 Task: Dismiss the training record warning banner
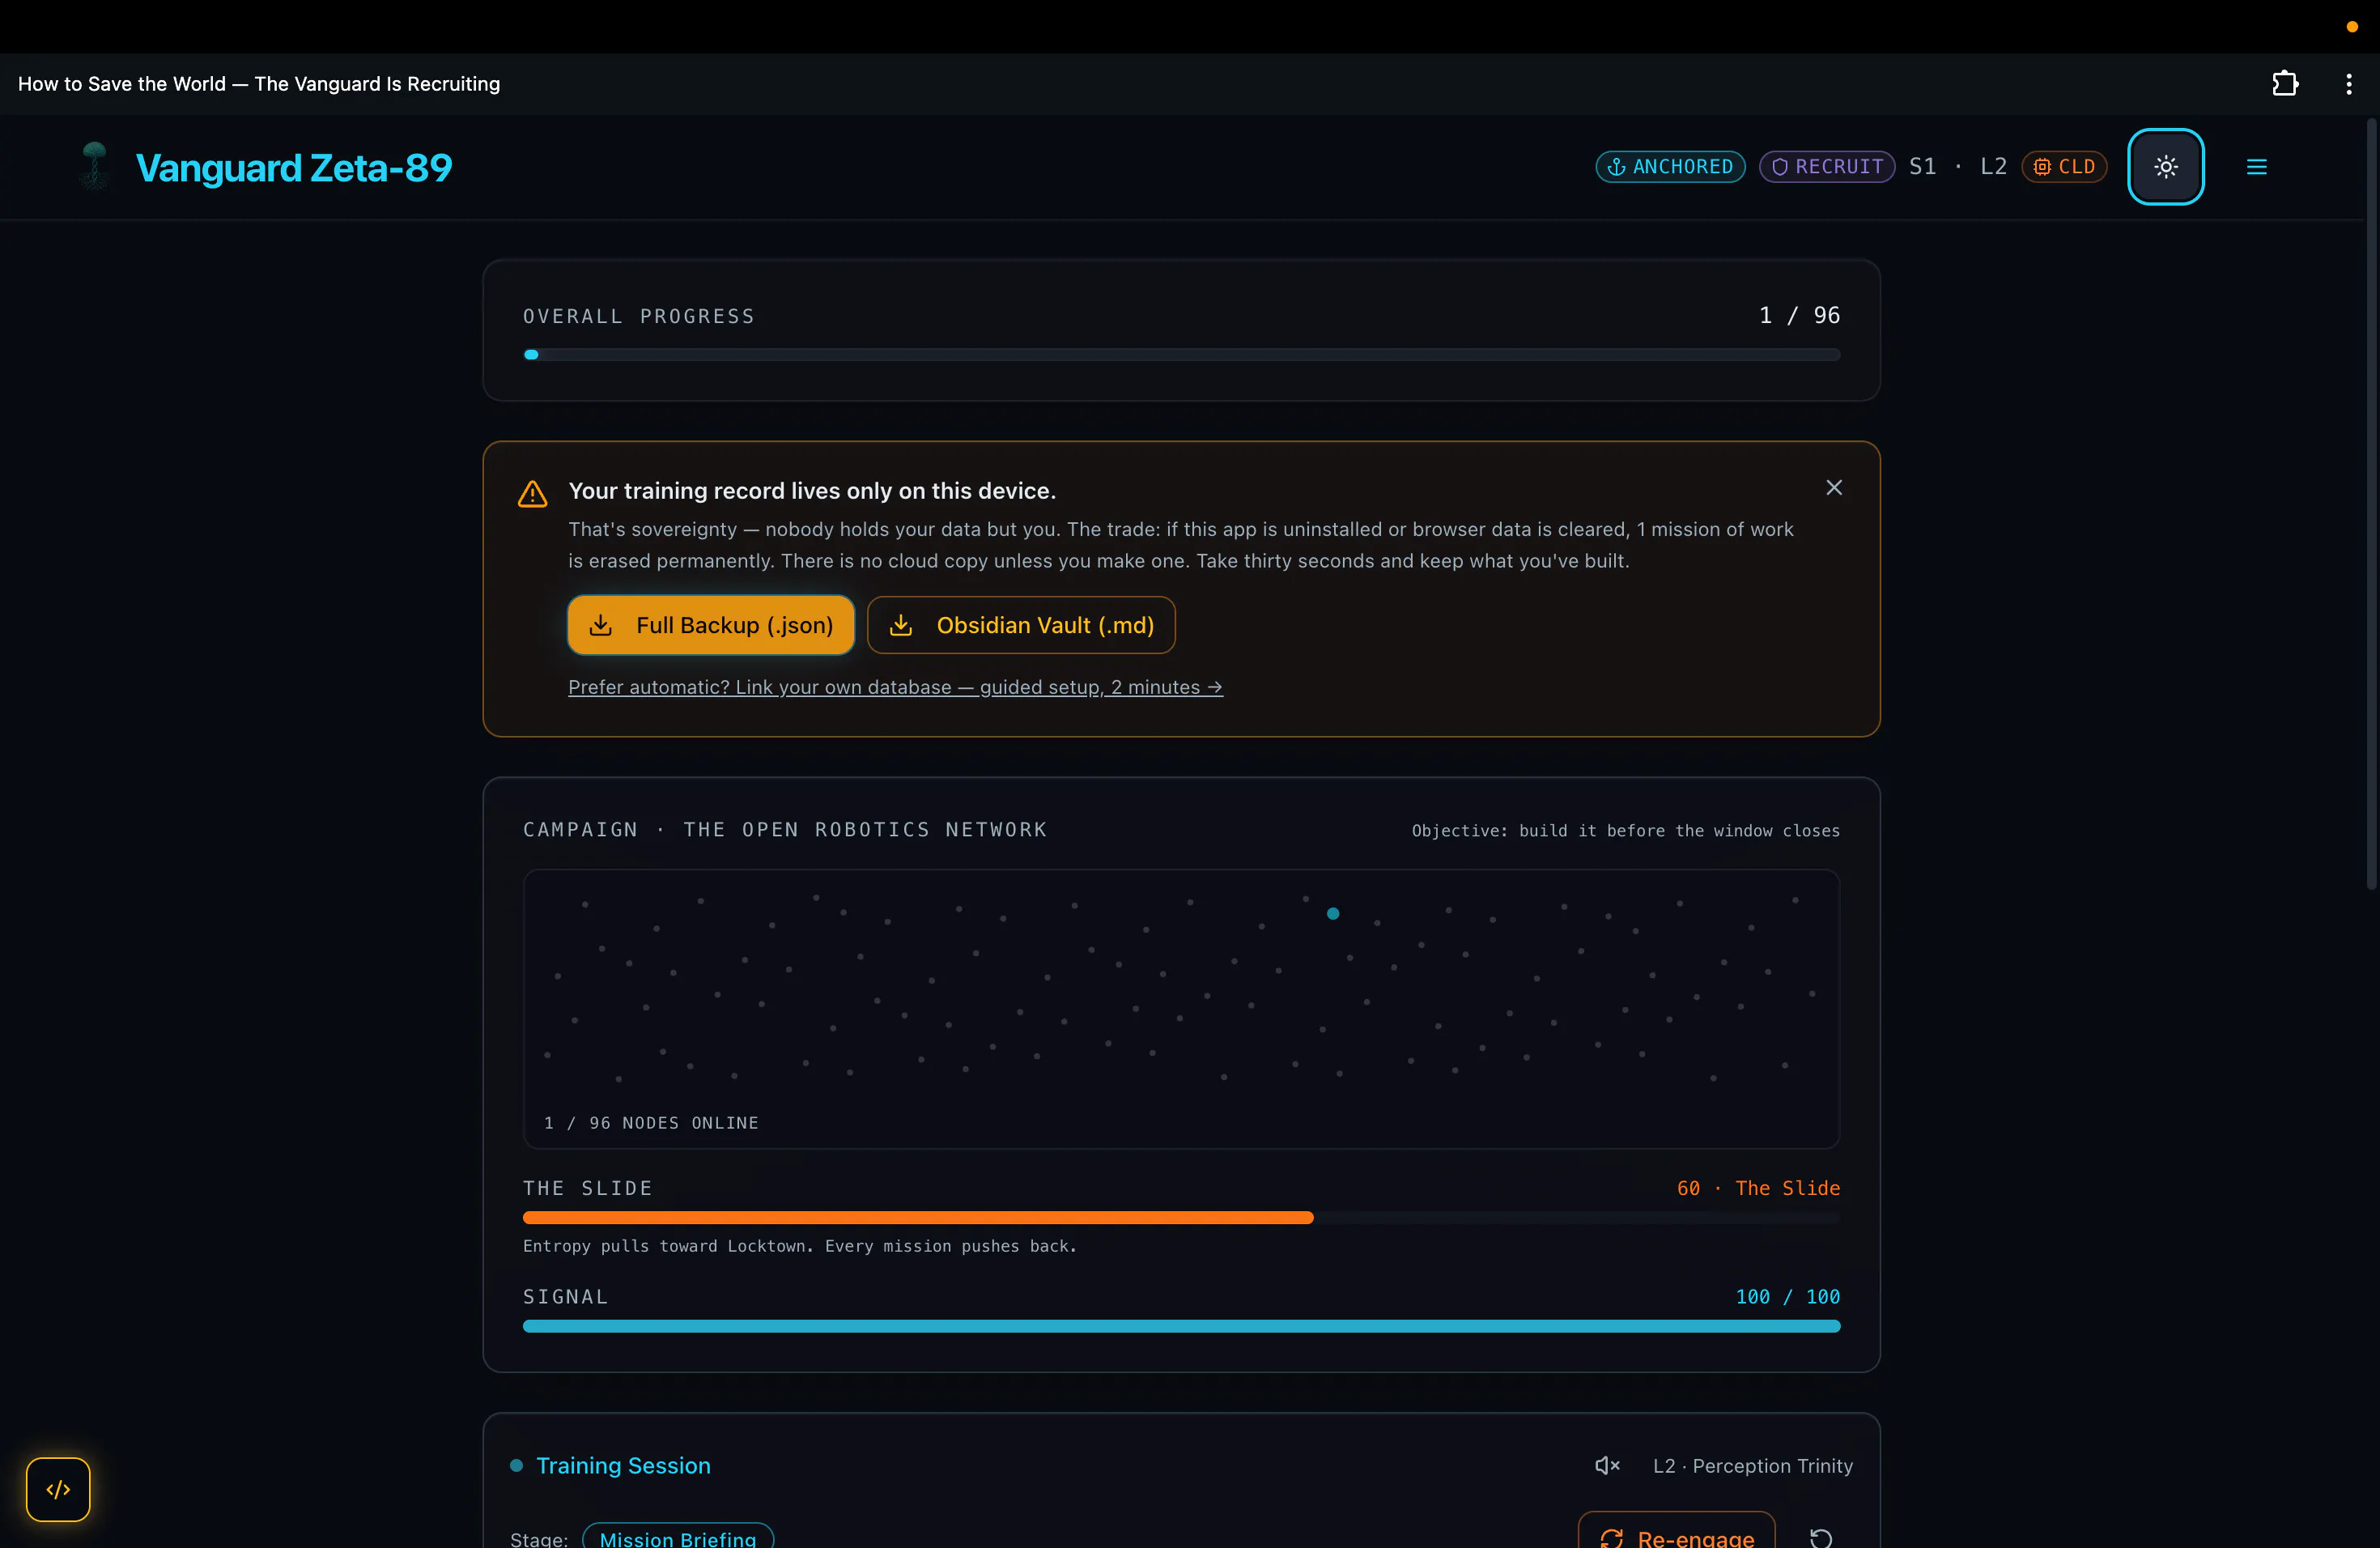[1833, 488]
